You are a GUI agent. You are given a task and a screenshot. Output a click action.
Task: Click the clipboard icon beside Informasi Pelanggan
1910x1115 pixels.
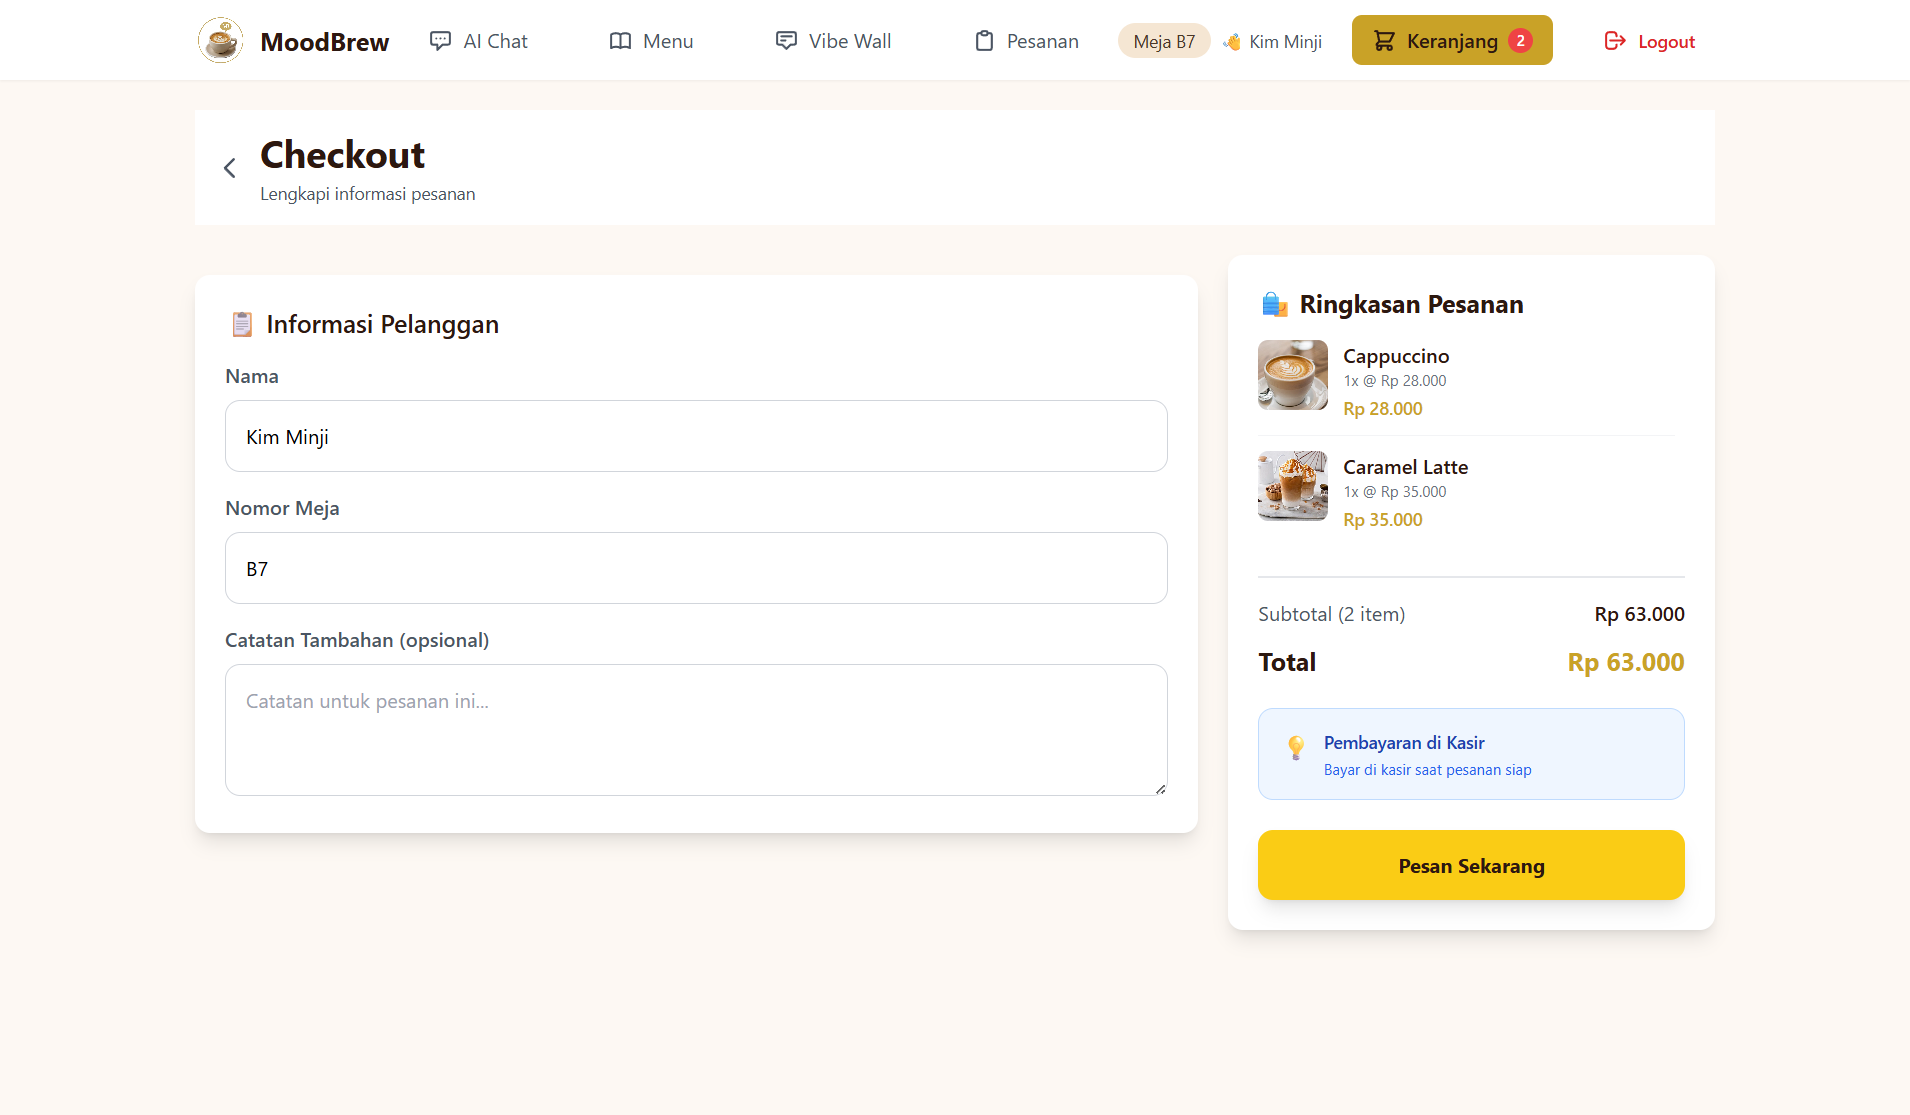click(241, 323)
